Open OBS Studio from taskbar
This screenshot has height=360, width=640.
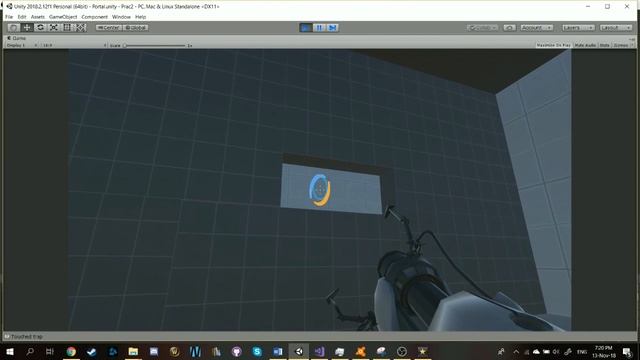402,351
